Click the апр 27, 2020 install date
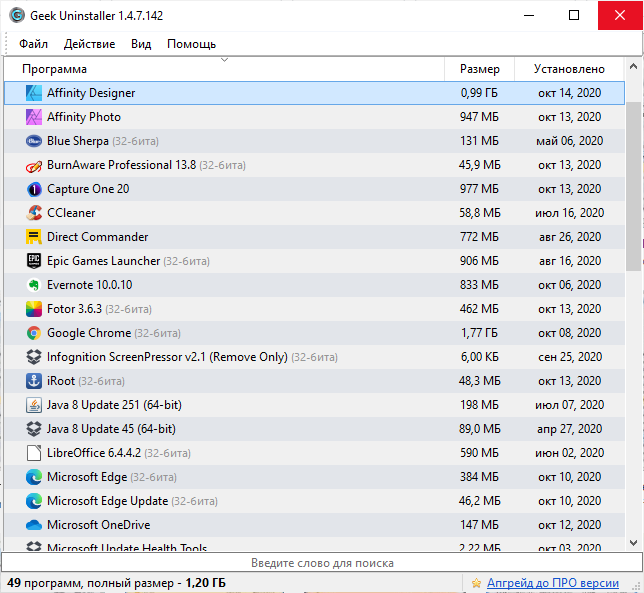This screenshot has width=644, height=593. click(x=569, y=429)
